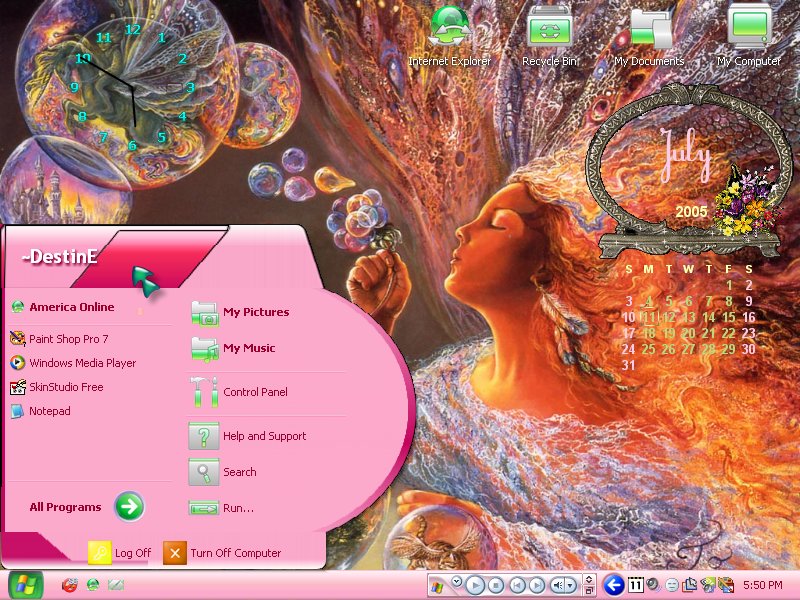Click the system clock showing 5:50 PM
The height and width of the screenshot is (600, 800).
coord(763,585)
